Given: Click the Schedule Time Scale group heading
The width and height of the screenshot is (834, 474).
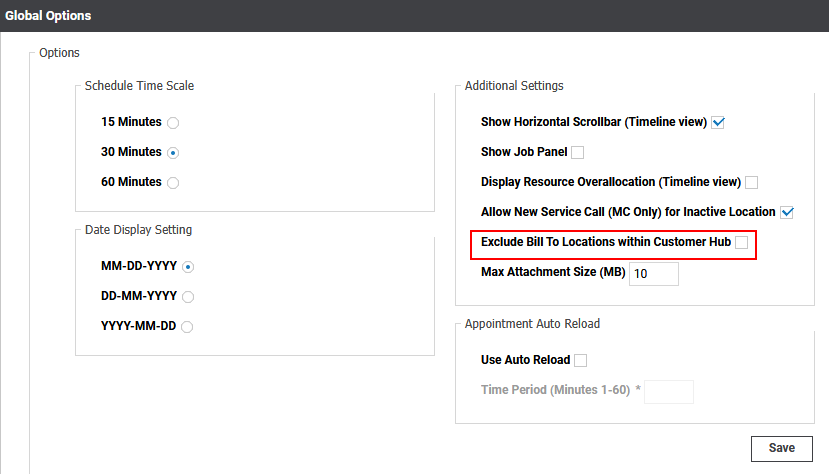Looking at the screenshot, I should click(139, 86).
